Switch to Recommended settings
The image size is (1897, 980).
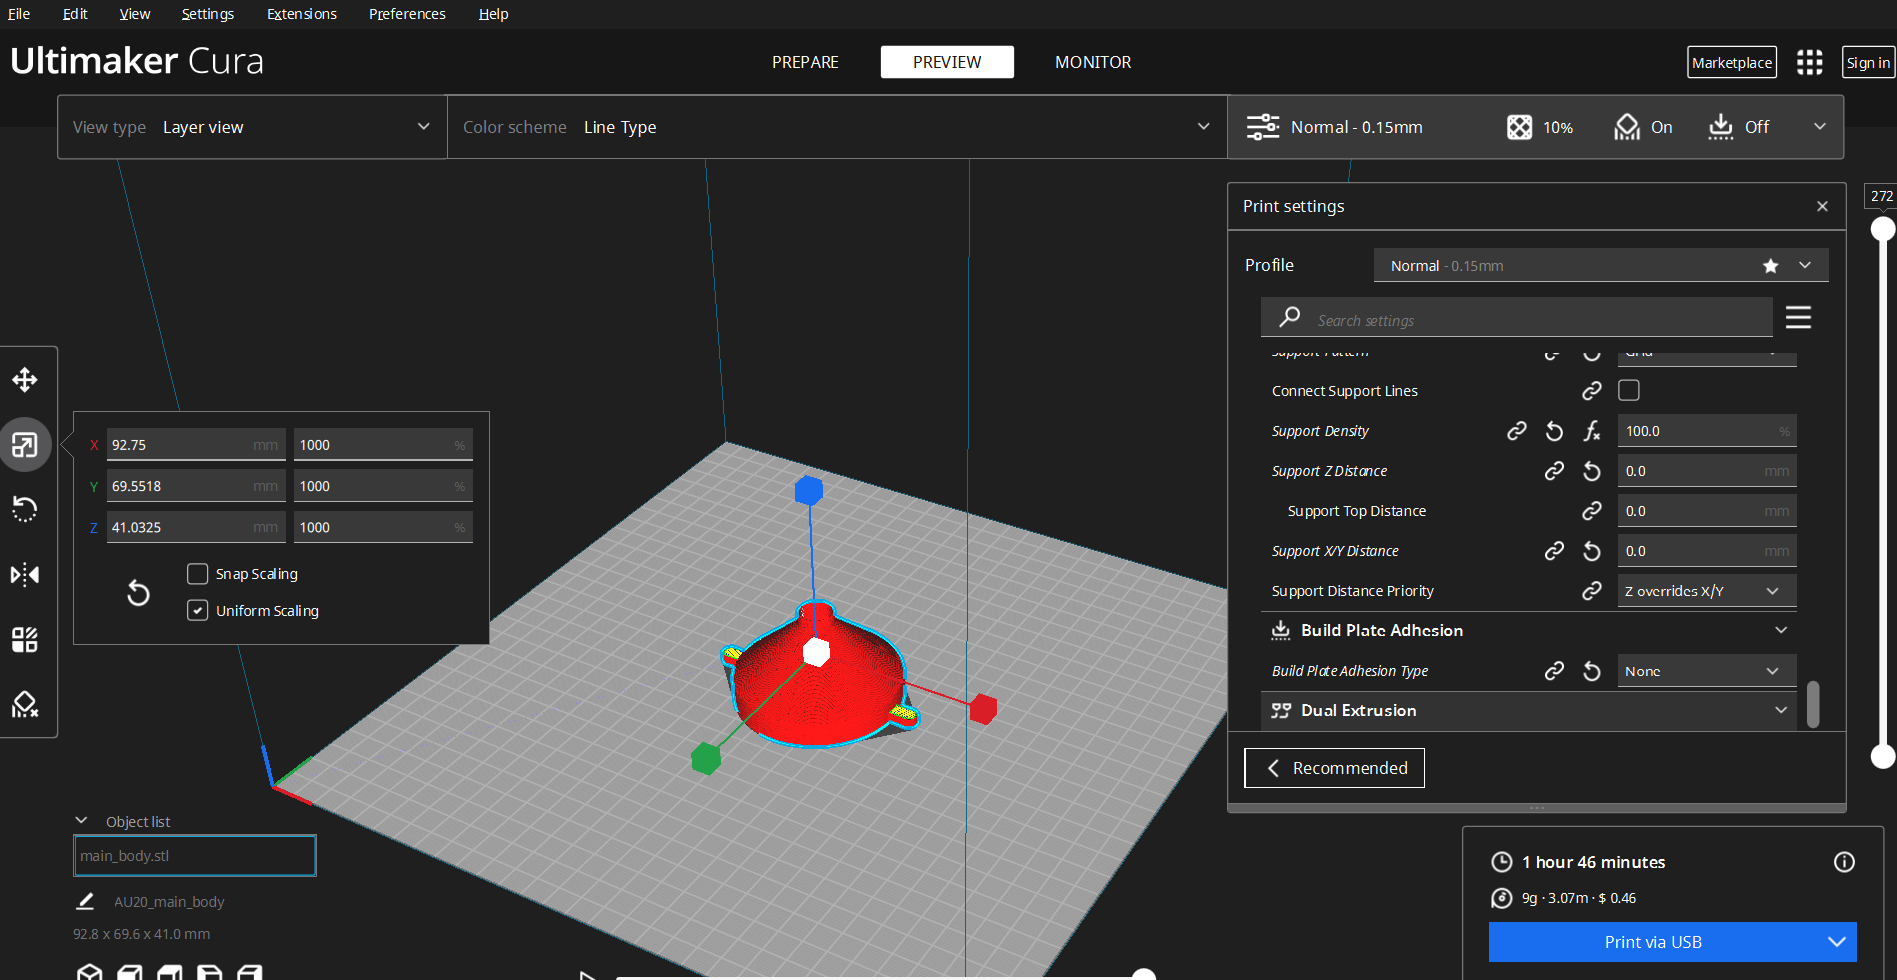click(x=1334, y=768)
